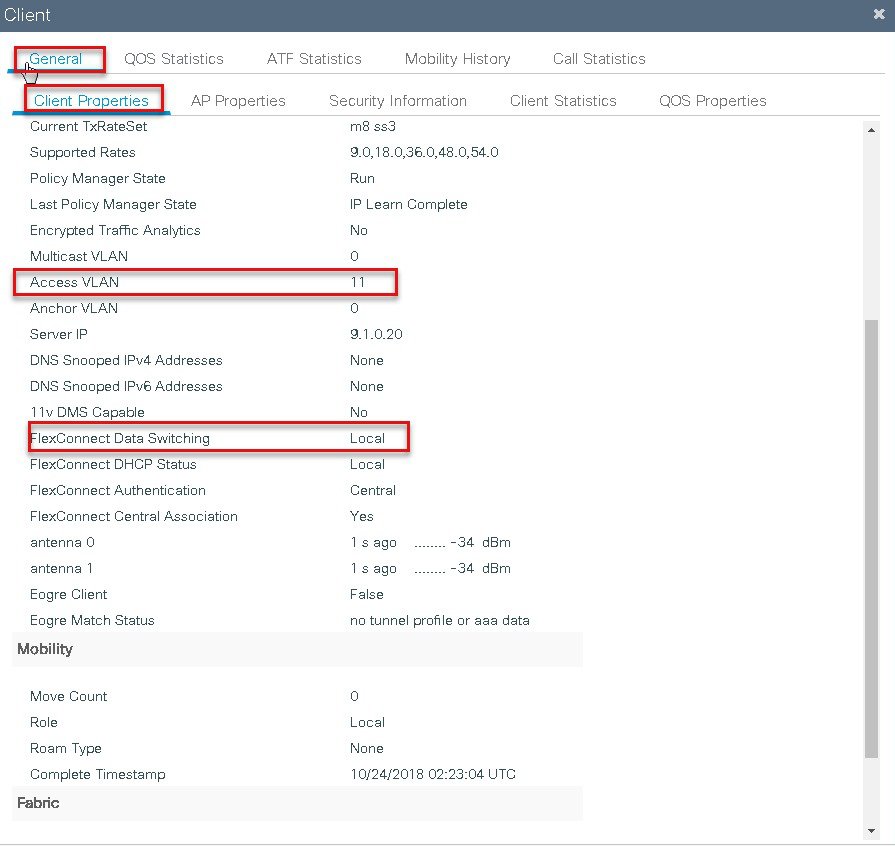895x846 pixels.
Task: Click the Multicast VLAN label
Action: [x=79, y=256]
